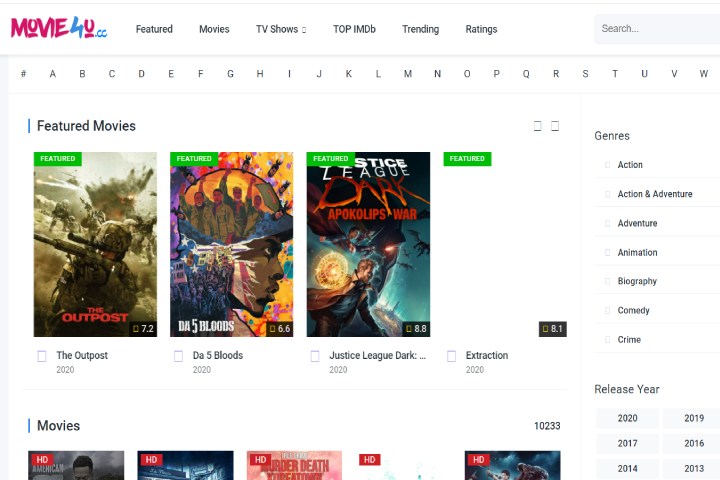Filter titles starting with letter D

point(141,73)
